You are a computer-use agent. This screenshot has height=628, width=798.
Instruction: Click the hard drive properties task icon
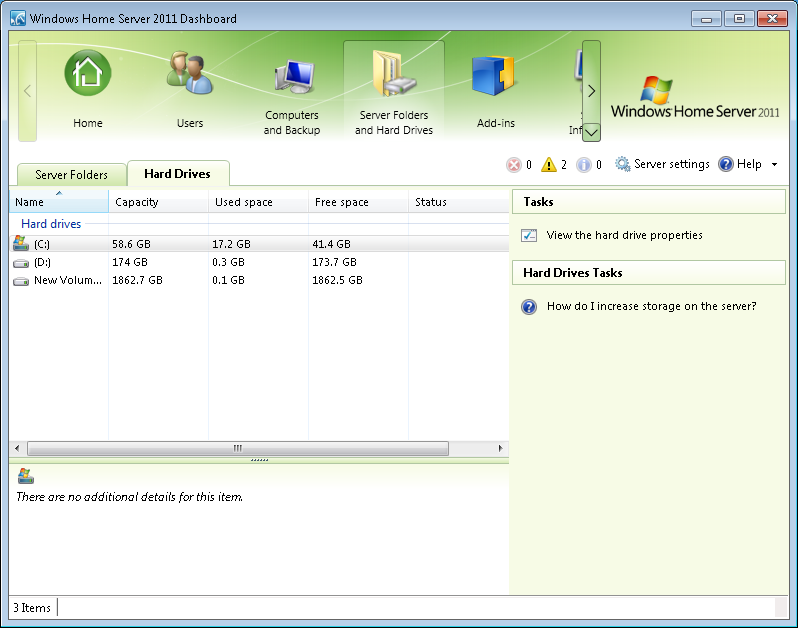[529, 235]
